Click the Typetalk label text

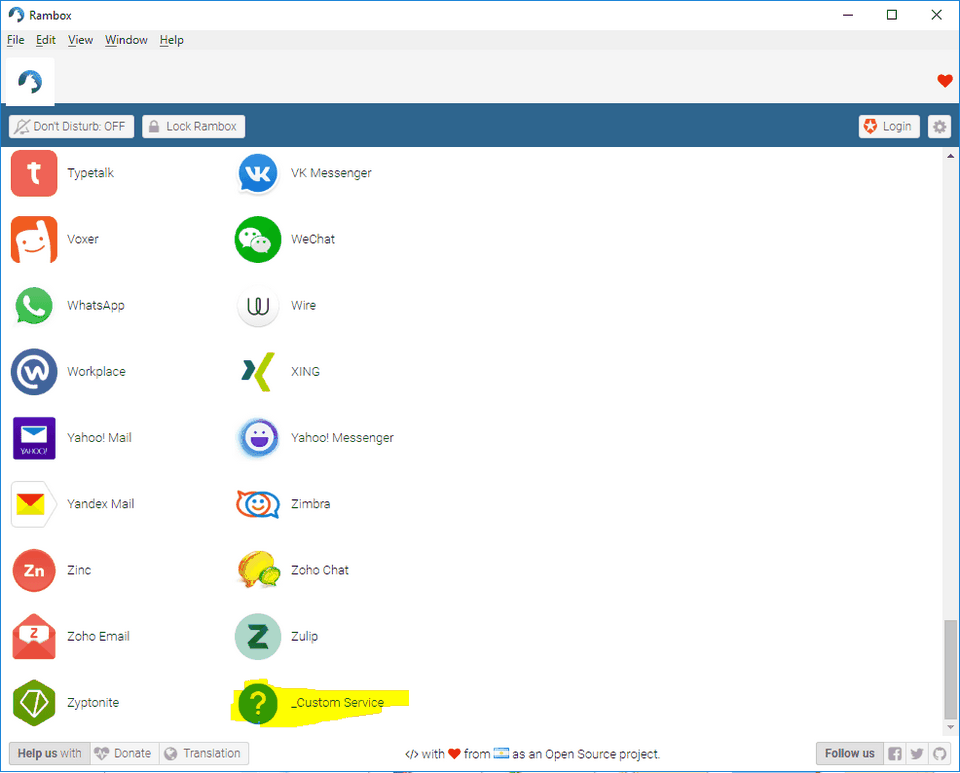[x=91, y=173]
